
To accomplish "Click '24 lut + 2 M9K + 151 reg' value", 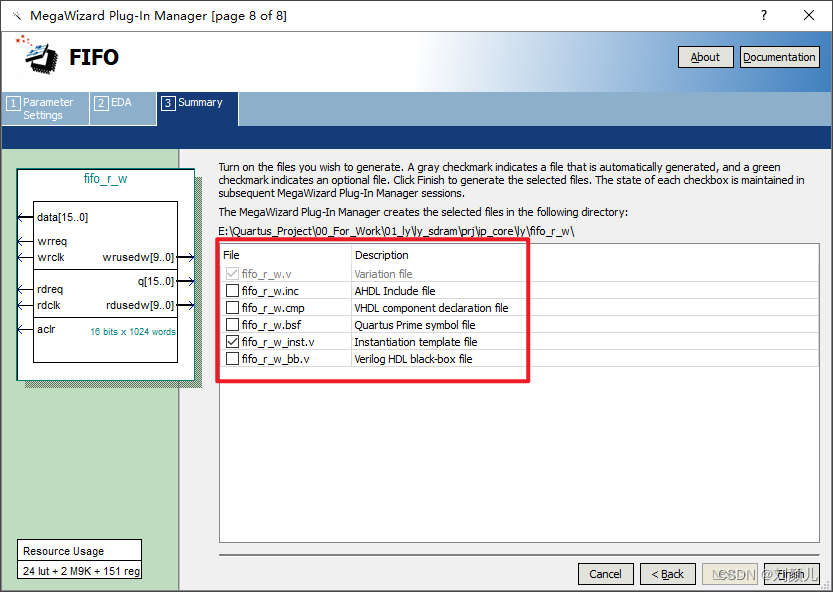I will pyautogui.click(x=81, y=571).
